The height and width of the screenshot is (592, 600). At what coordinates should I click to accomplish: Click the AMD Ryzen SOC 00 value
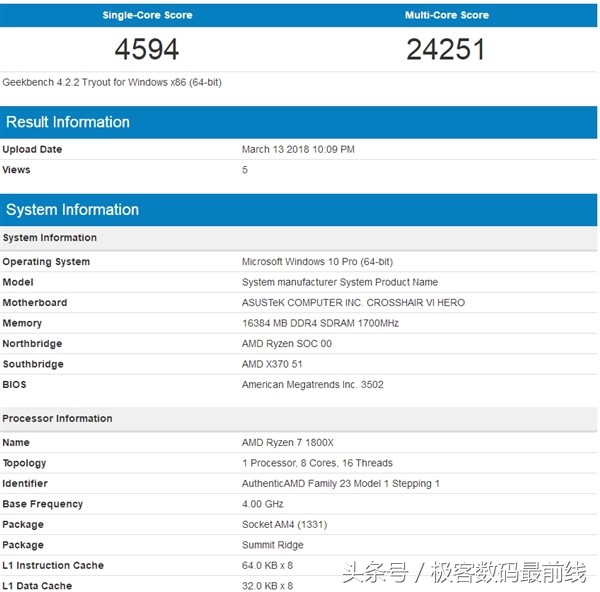pos(287,344)
